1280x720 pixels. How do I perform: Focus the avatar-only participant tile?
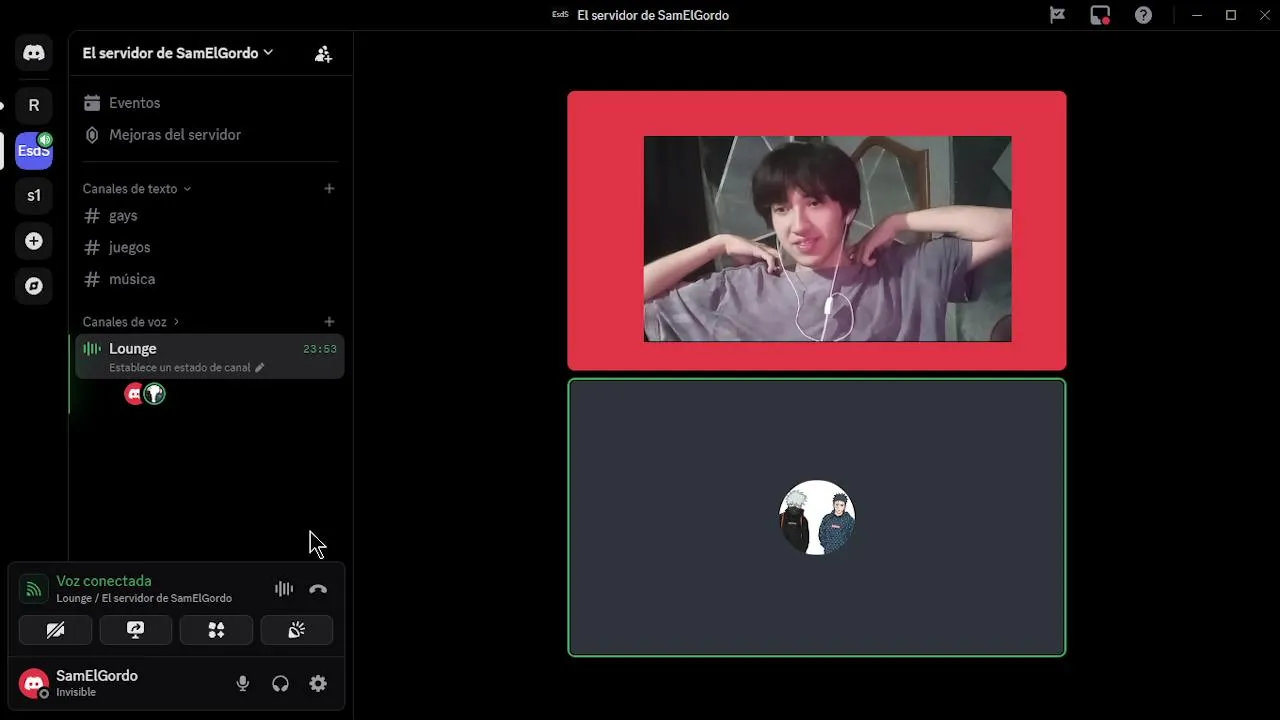pyautogui.click(x=817, y=518)
